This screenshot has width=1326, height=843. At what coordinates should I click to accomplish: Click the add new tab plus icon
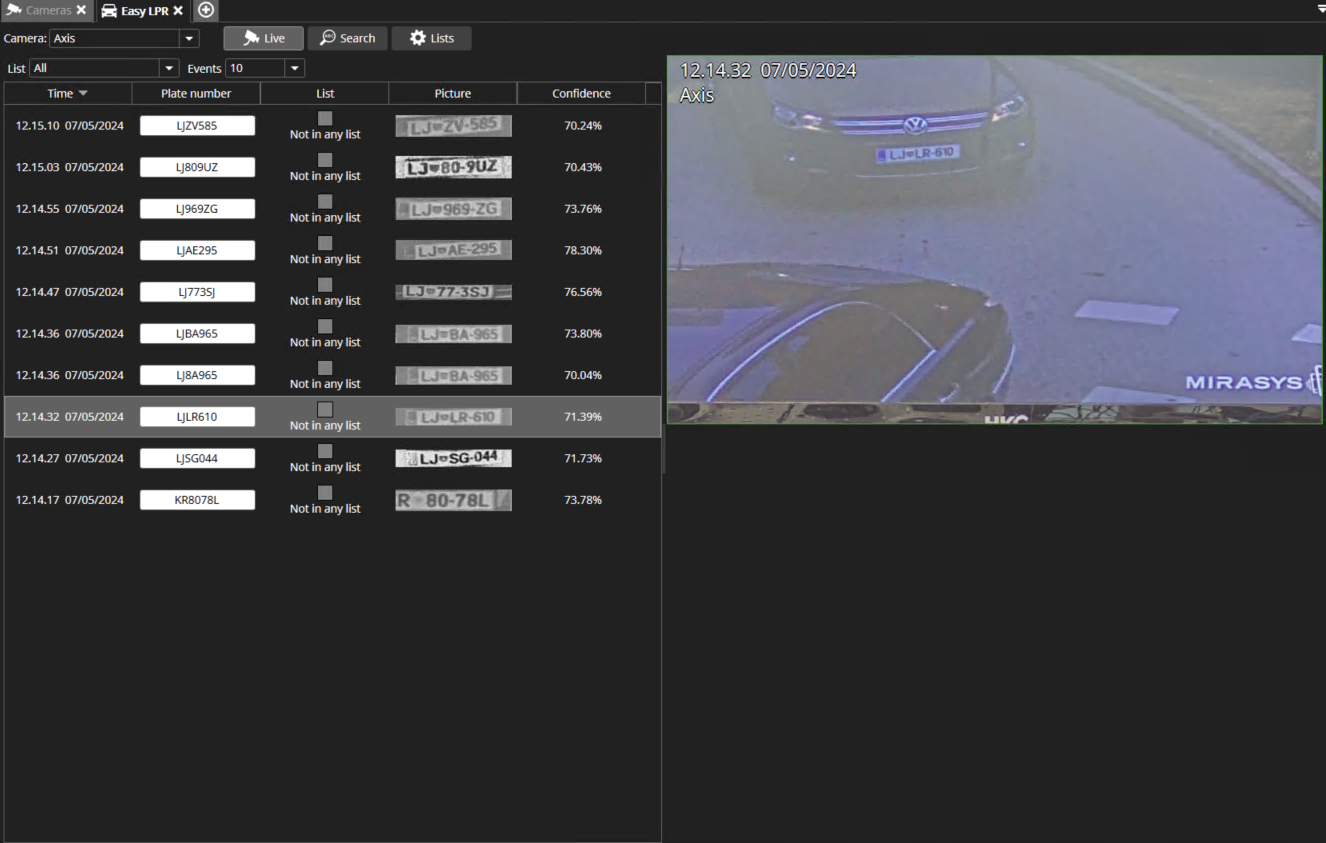(x=206, y=10)
